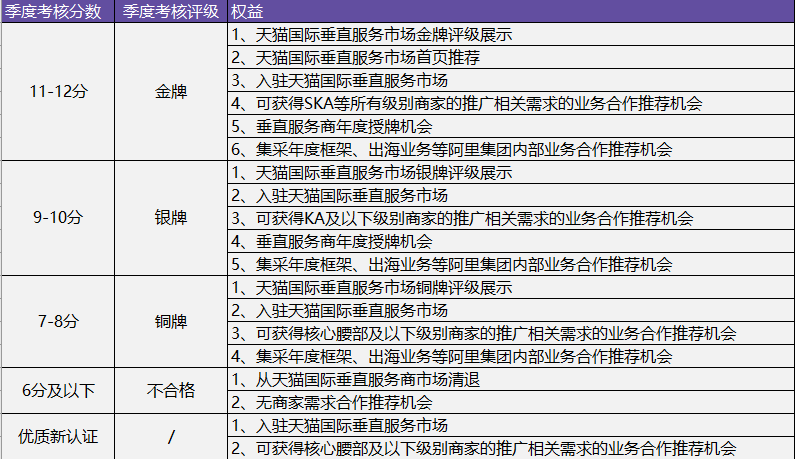Select 优质新认证 item 1、入驻天猫国际垂直服务市场
This screenshot has width=795, height=459.
point(511,426)
